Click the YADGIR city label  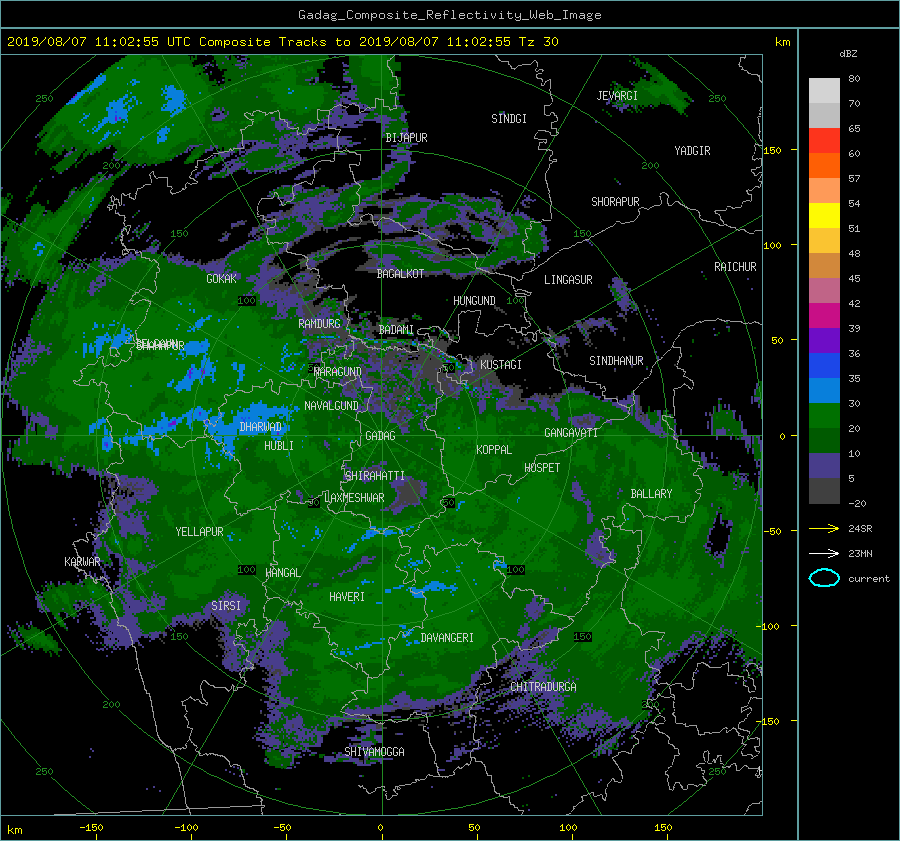point(692,151)
